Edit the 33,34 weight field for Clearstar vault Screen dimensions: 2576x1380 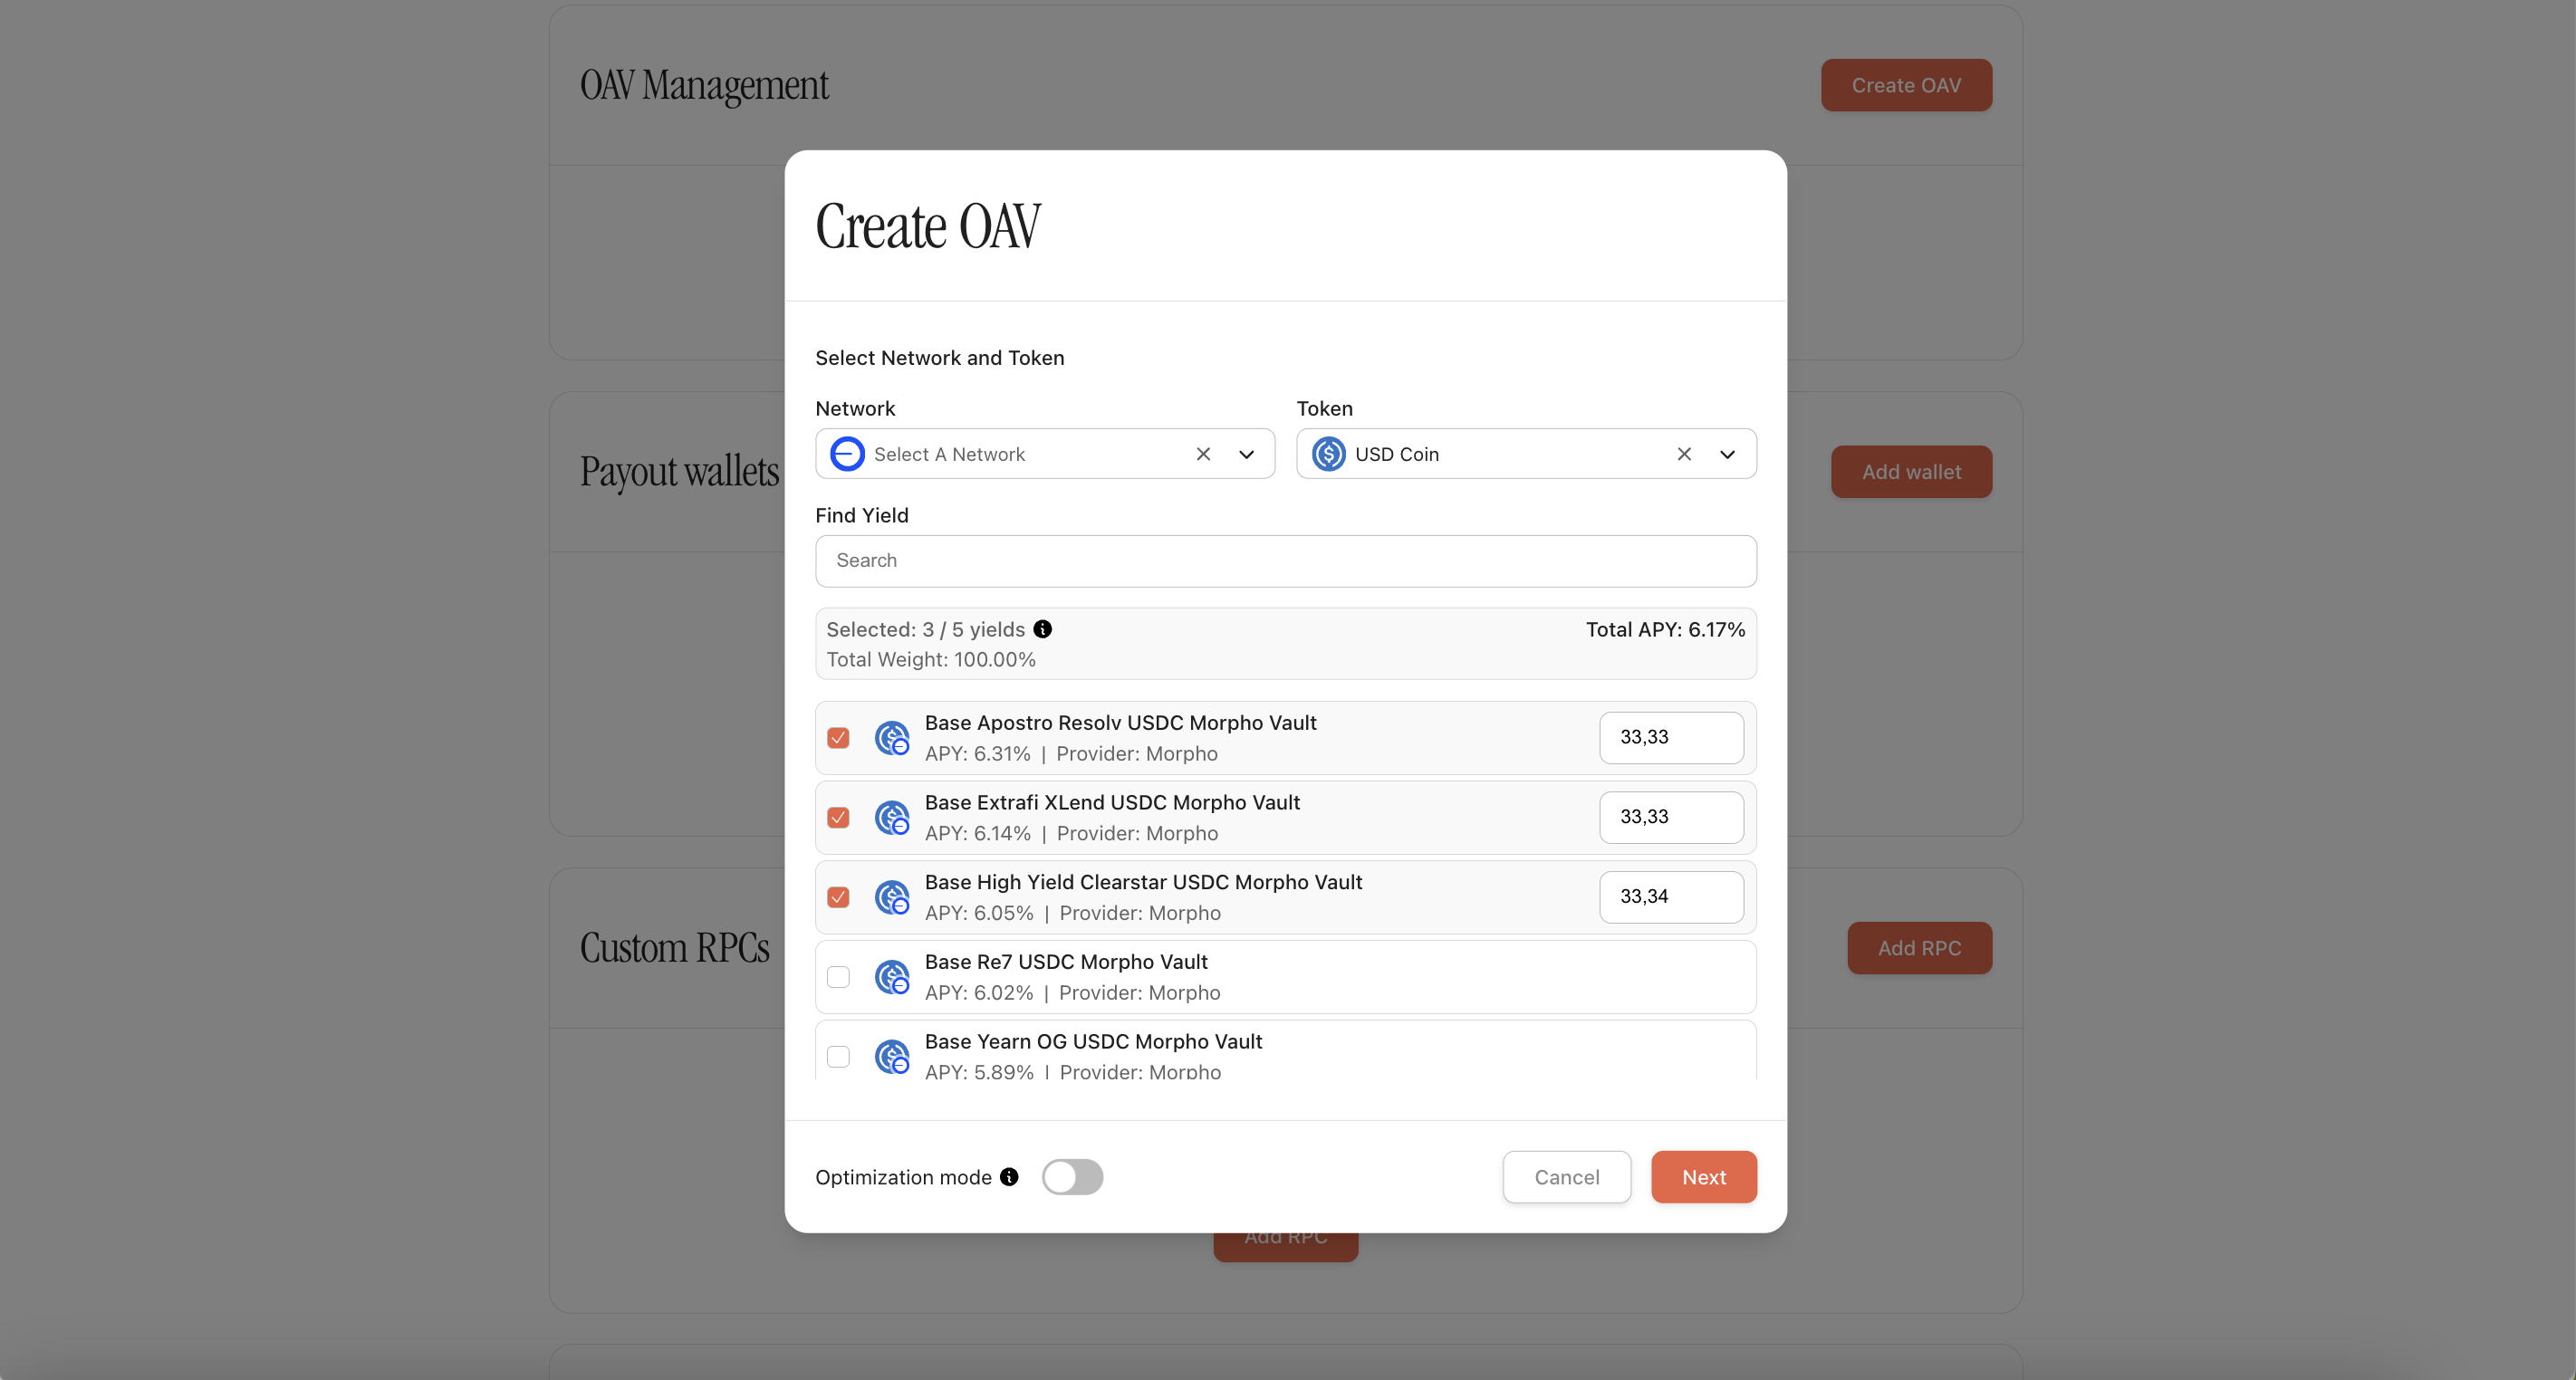(1671, 898)
